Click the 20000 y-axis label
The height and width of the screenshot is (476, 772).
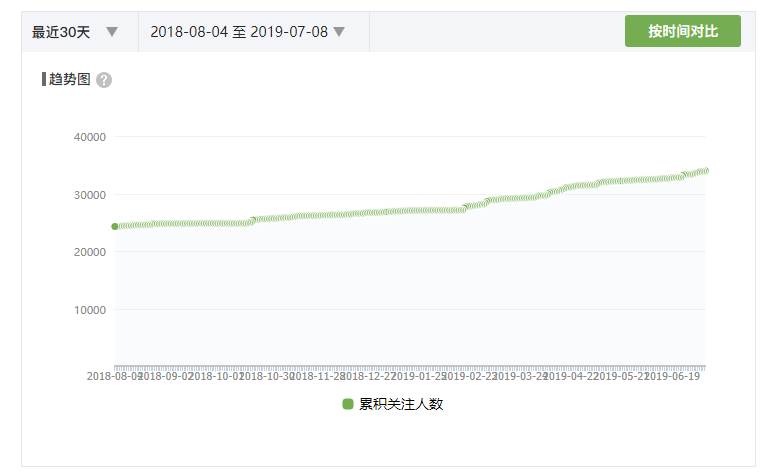tap(90, 252)
